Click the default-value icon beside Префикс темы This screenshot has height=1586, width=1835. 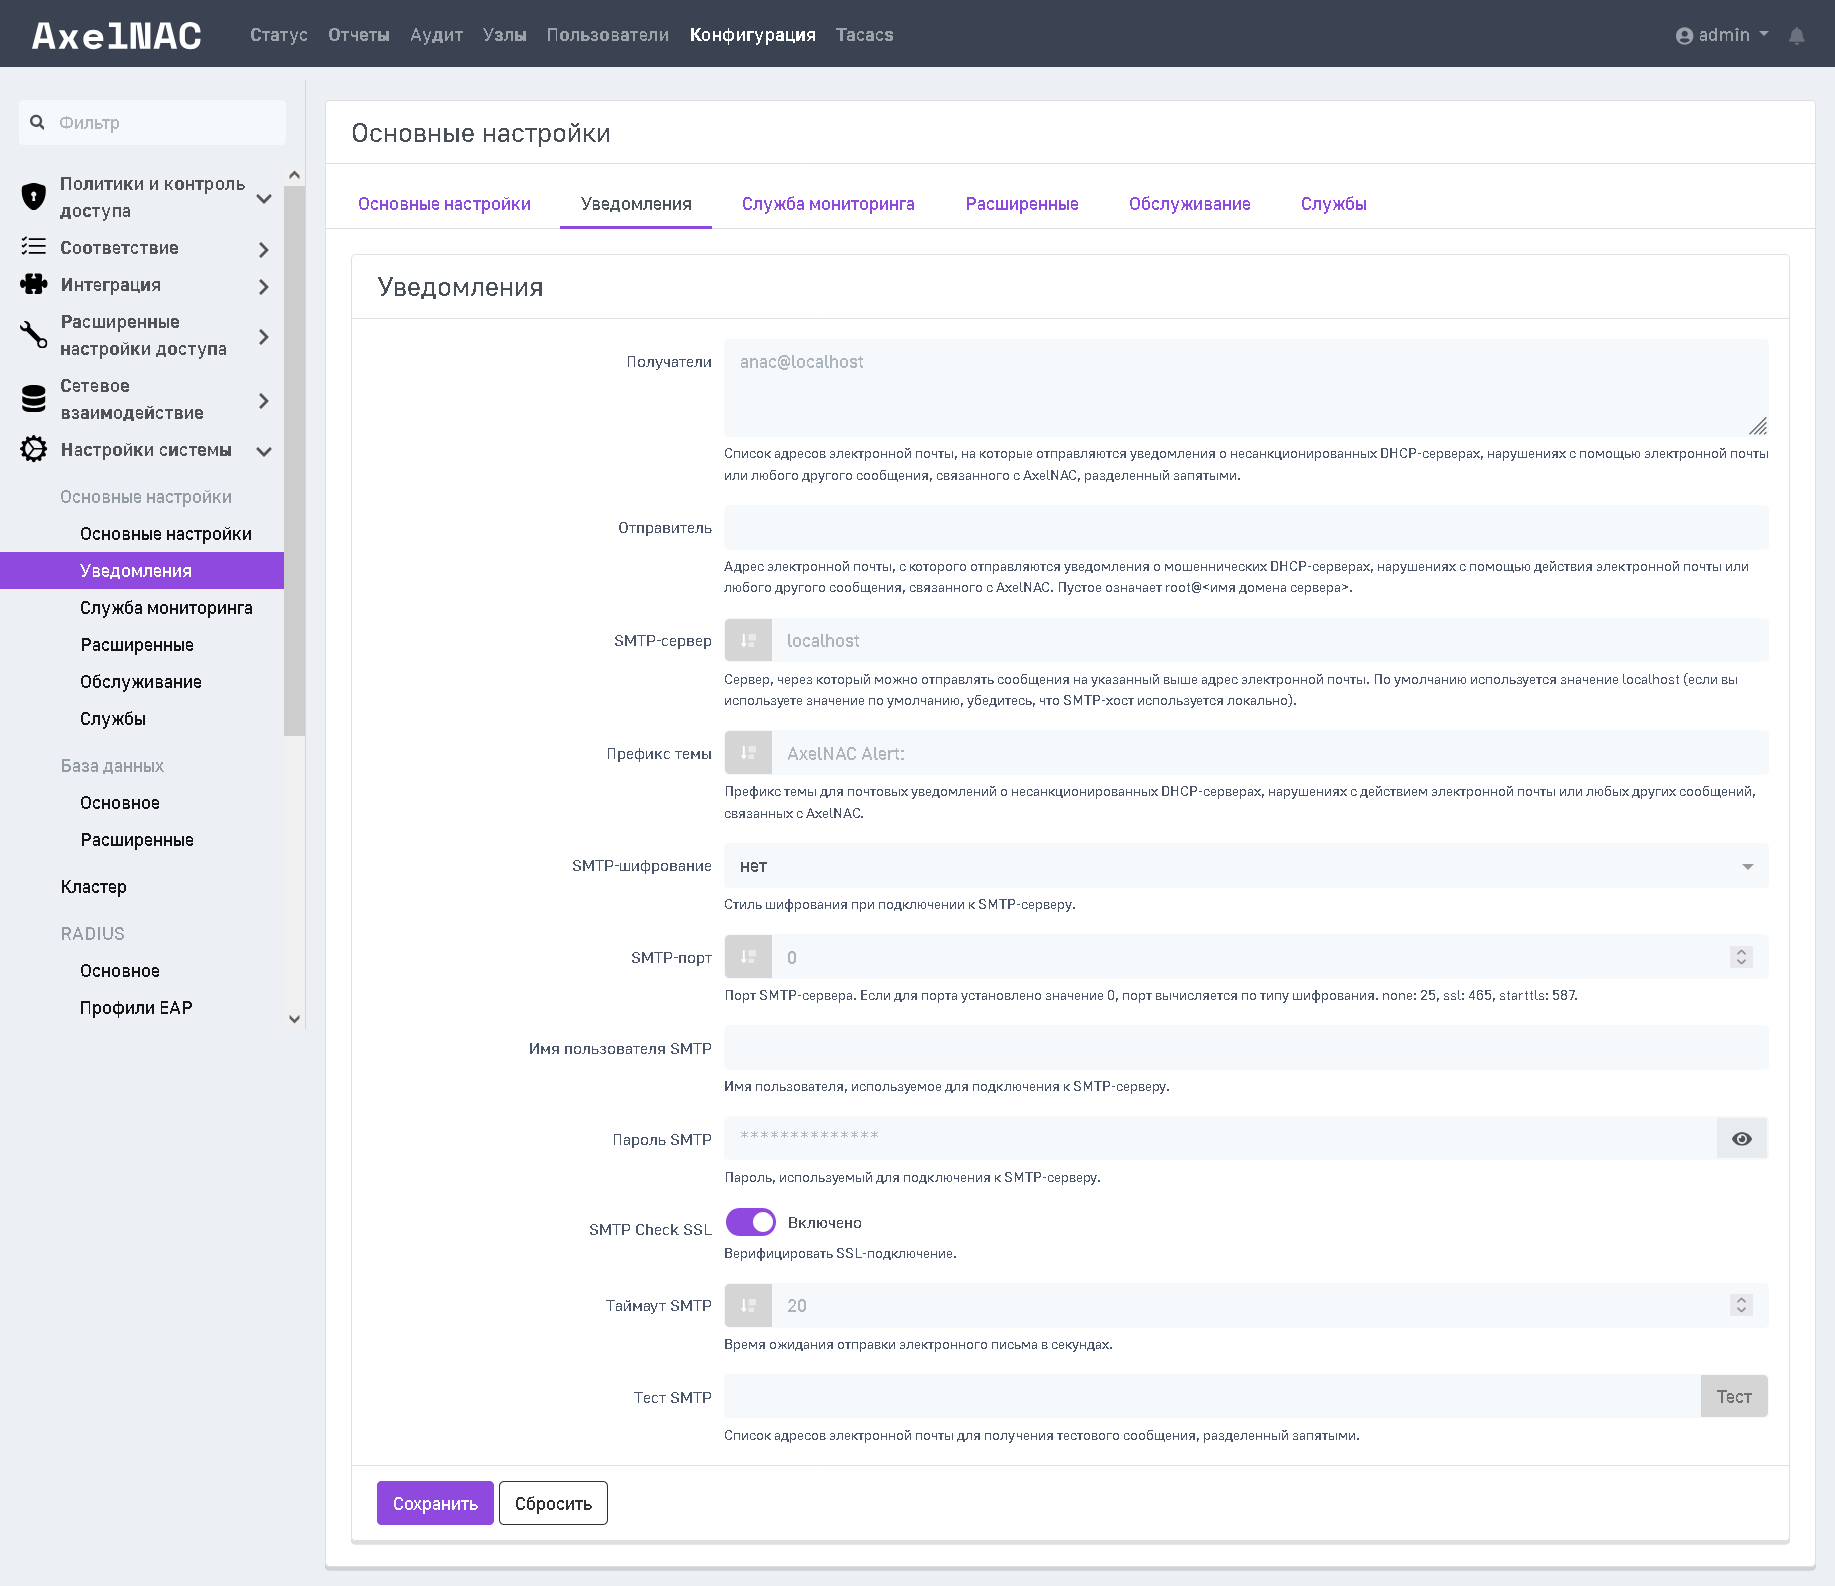coord(748,753)
